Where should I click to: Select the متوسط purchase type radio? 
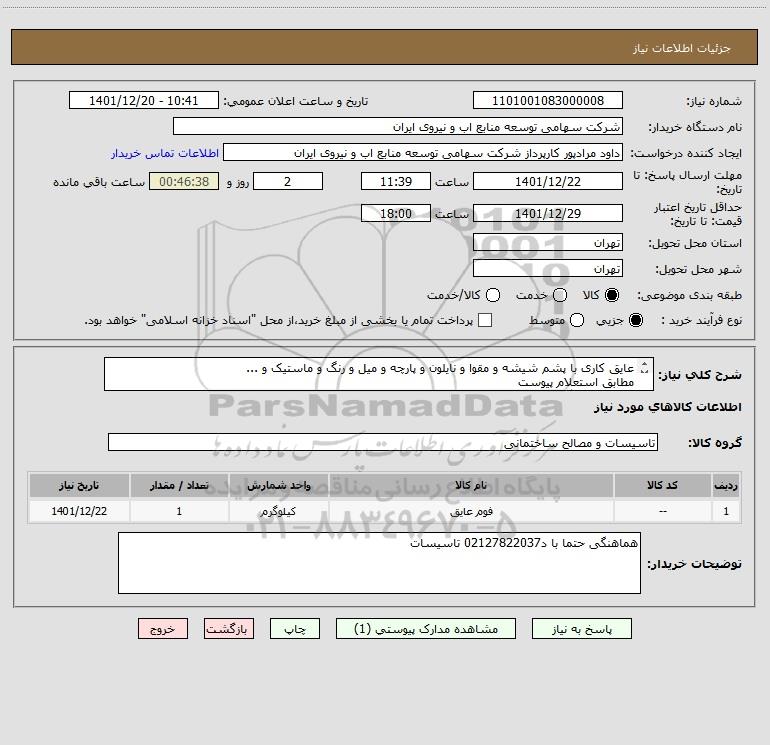(x=577, y=320)
